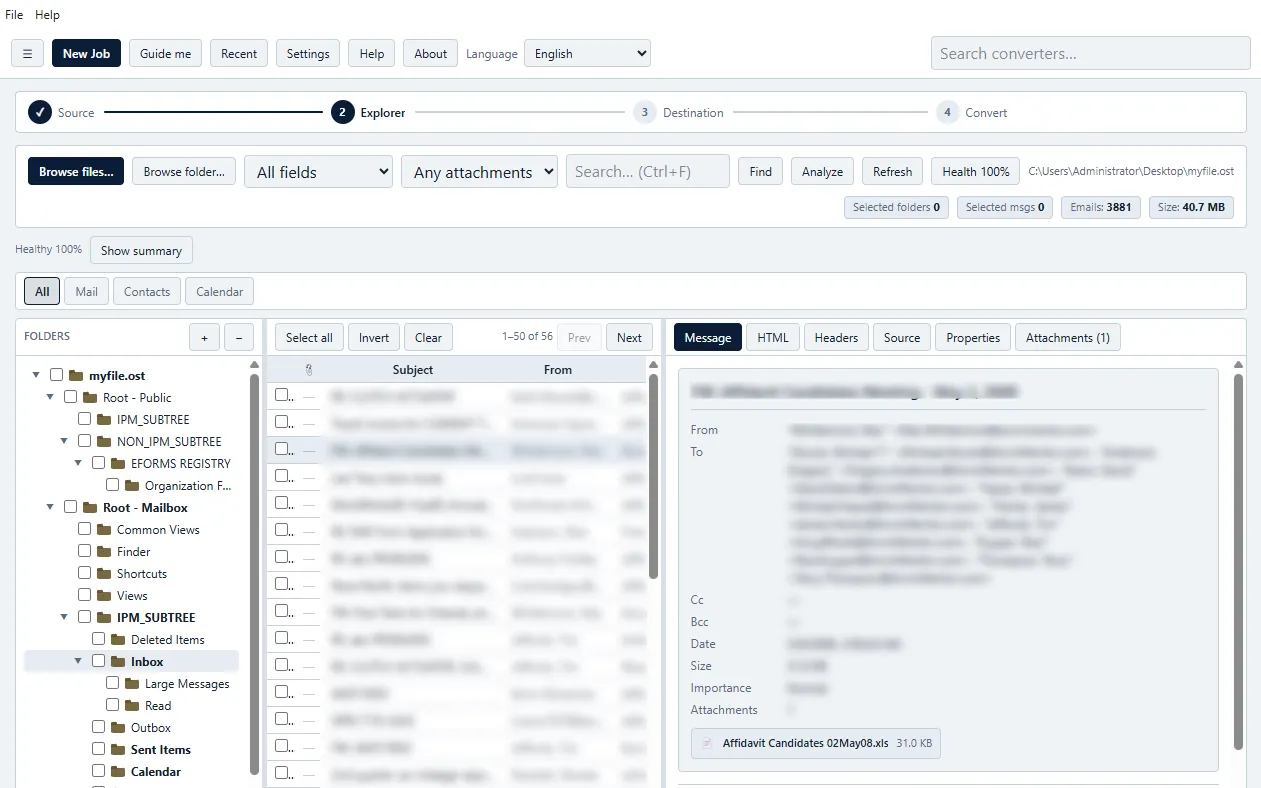Click the message preview scrollbar
Viewport: 1261px width, 788px height.
1239,562
